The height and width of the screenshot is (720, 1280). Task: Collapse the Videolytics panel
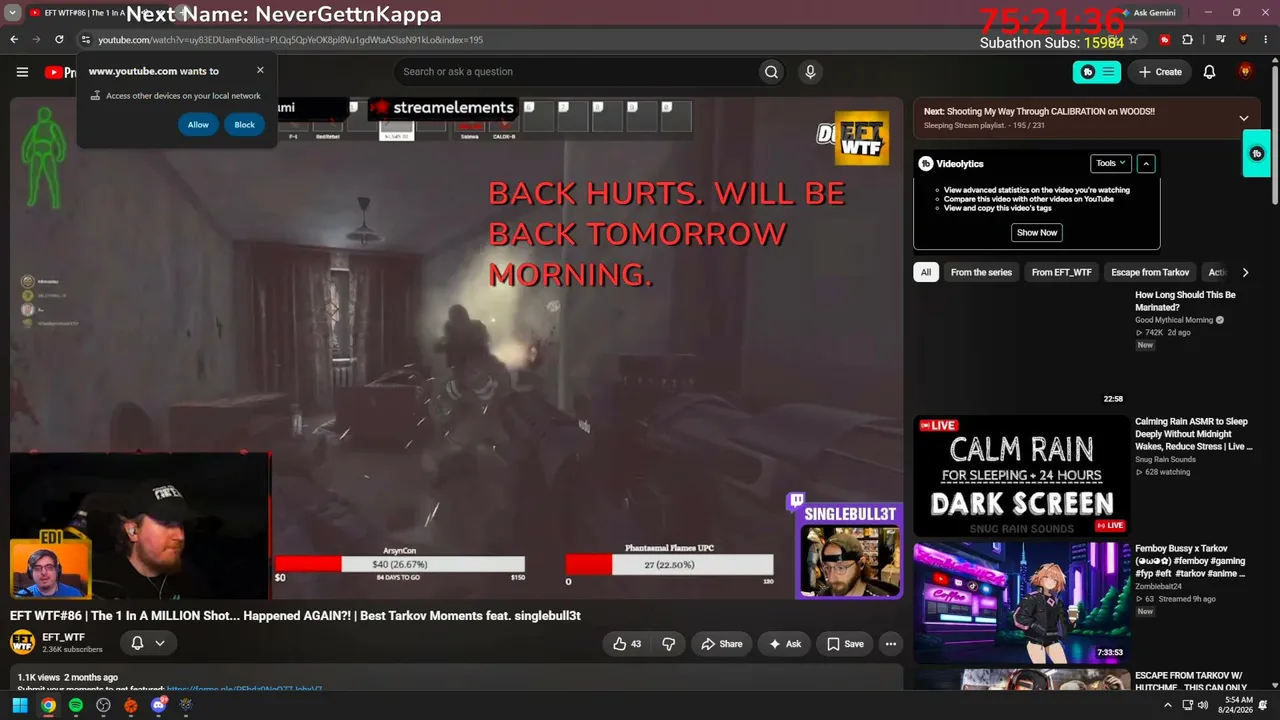point(1146,163)
